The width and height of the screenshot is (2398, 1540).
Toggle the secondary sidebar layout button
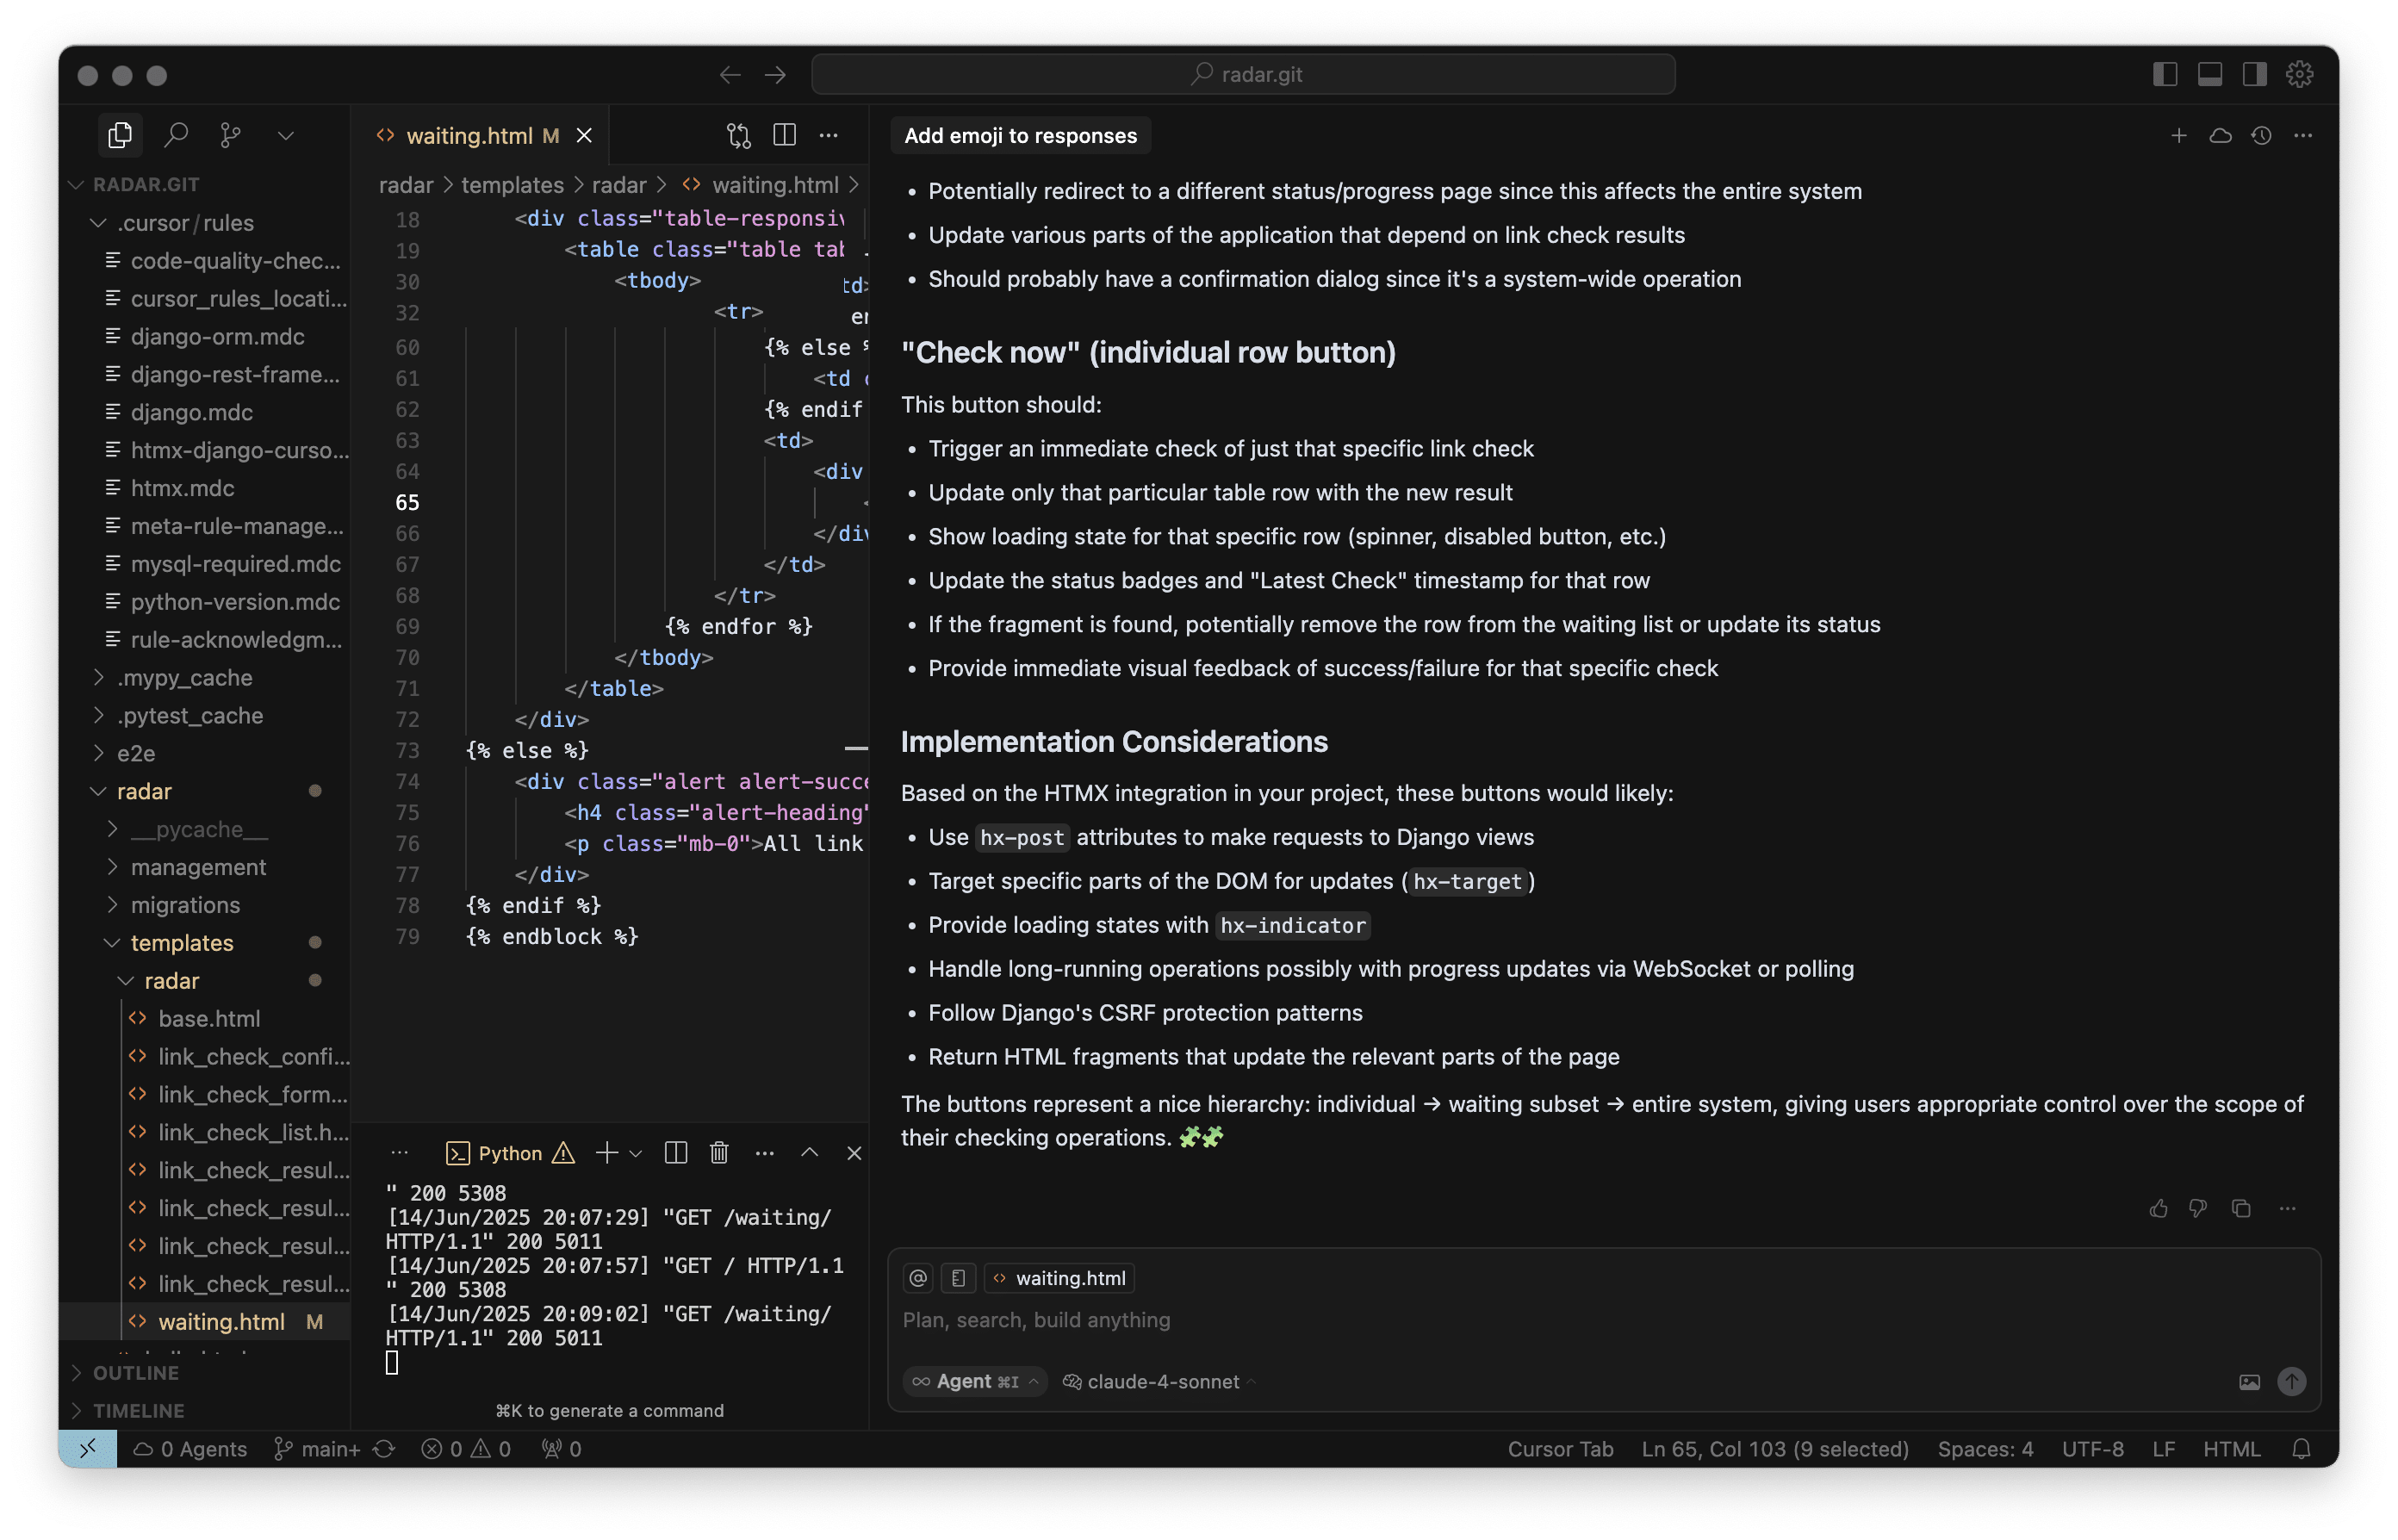(x=2254, y=74)
